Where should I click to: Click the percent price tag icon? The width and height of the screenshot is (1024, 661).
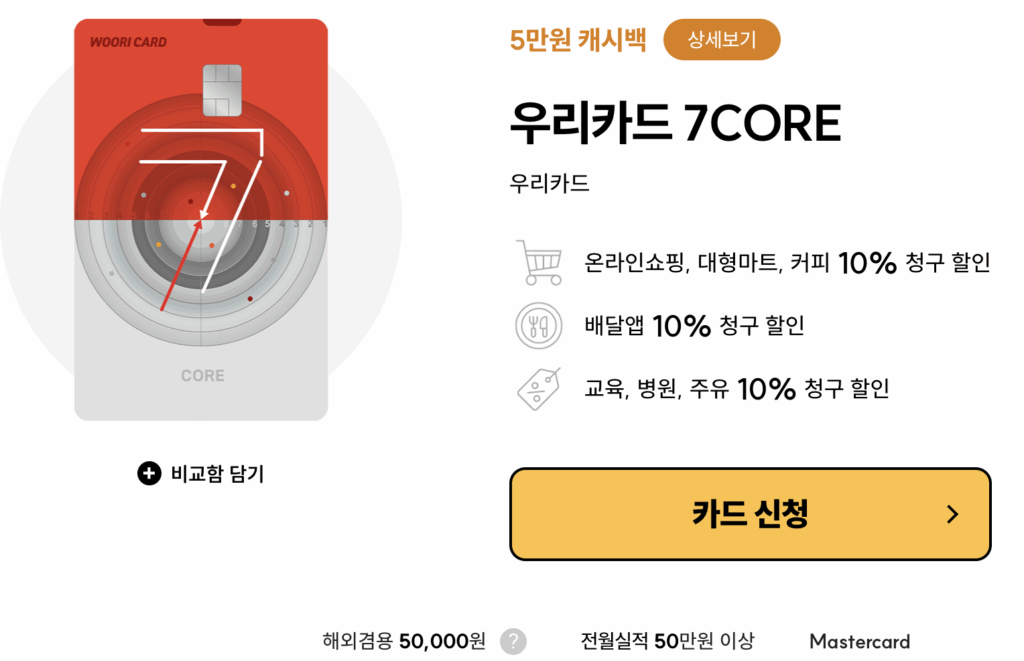click(x=539, y=389)
